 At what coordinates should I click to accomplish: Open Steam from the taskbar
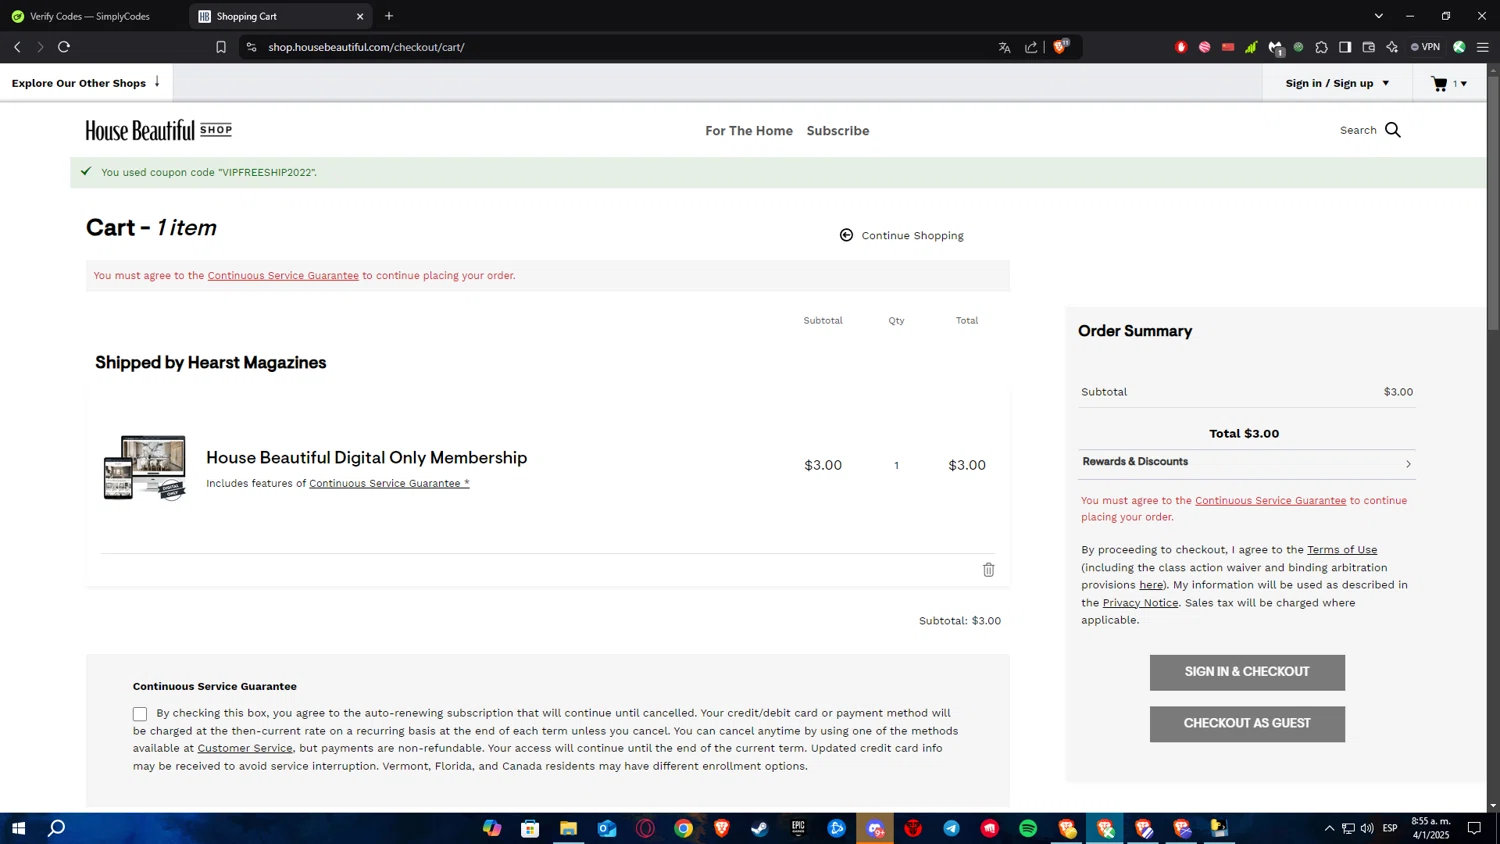pyautogui.click(x=760, y=828)
